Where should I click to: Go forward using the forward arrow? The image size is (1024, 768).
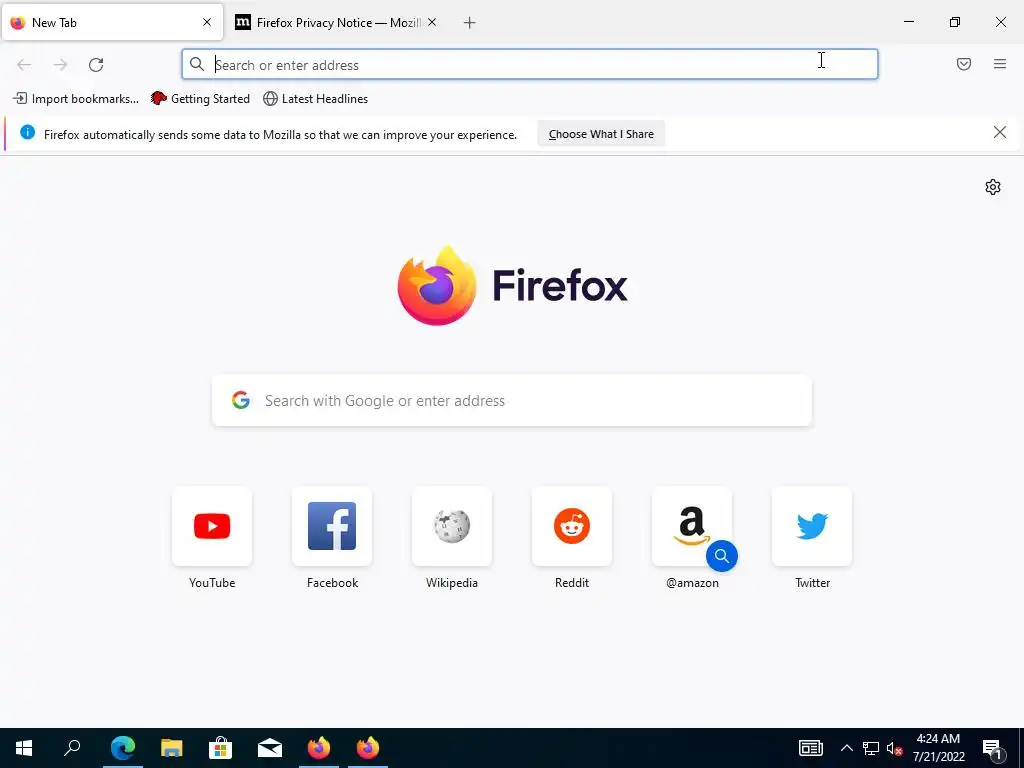[60, 65]
